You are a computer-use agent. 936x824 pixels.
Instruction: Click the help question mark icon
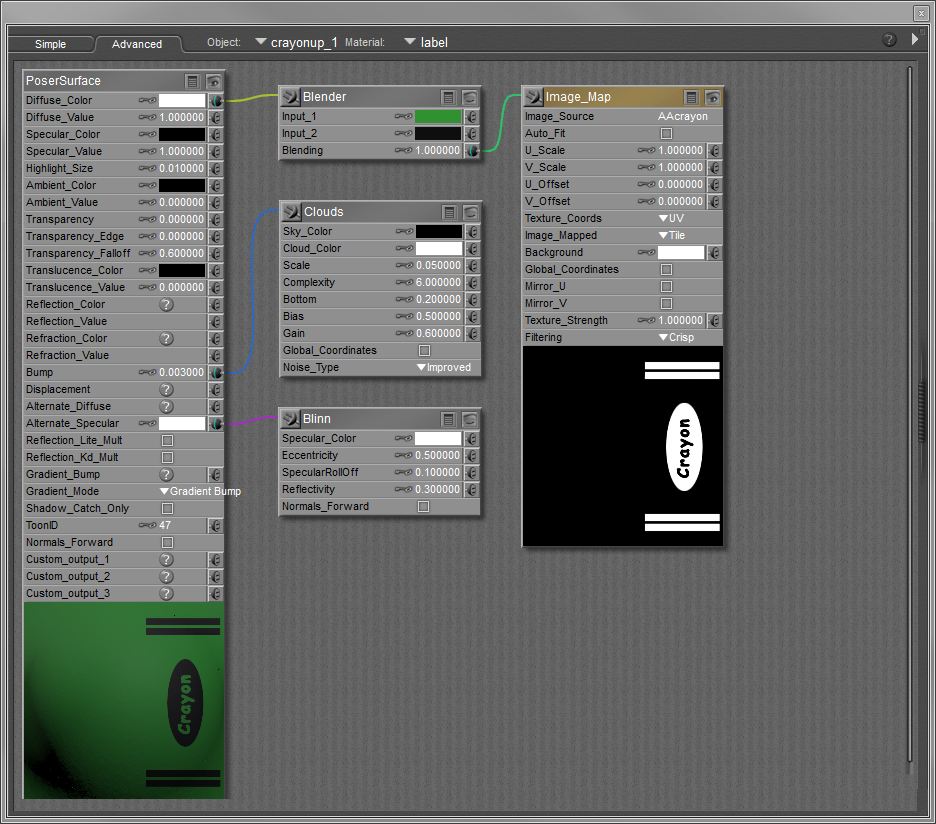tap(889, 40)
